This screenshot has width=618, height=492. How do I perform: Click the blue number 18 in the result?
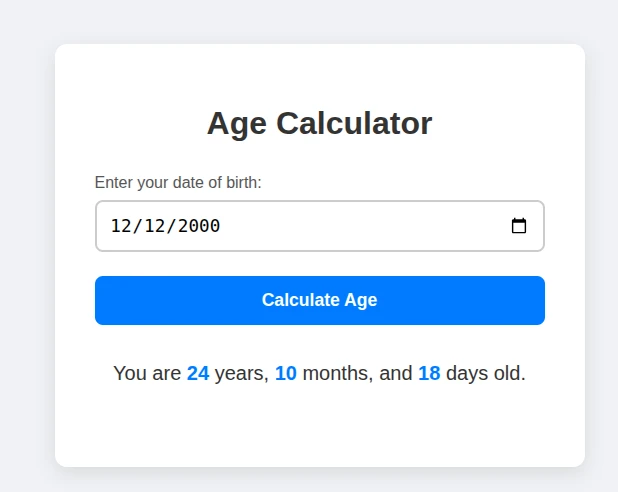(x=429, y=373)
